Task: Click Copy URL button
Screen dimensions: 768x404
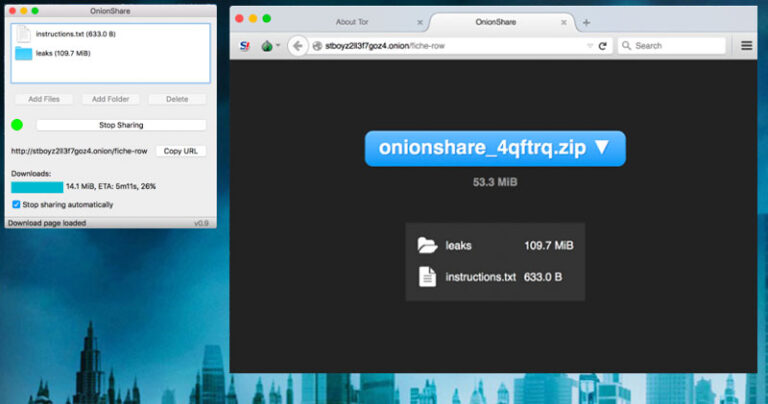Action: click(x=180, y=151)
